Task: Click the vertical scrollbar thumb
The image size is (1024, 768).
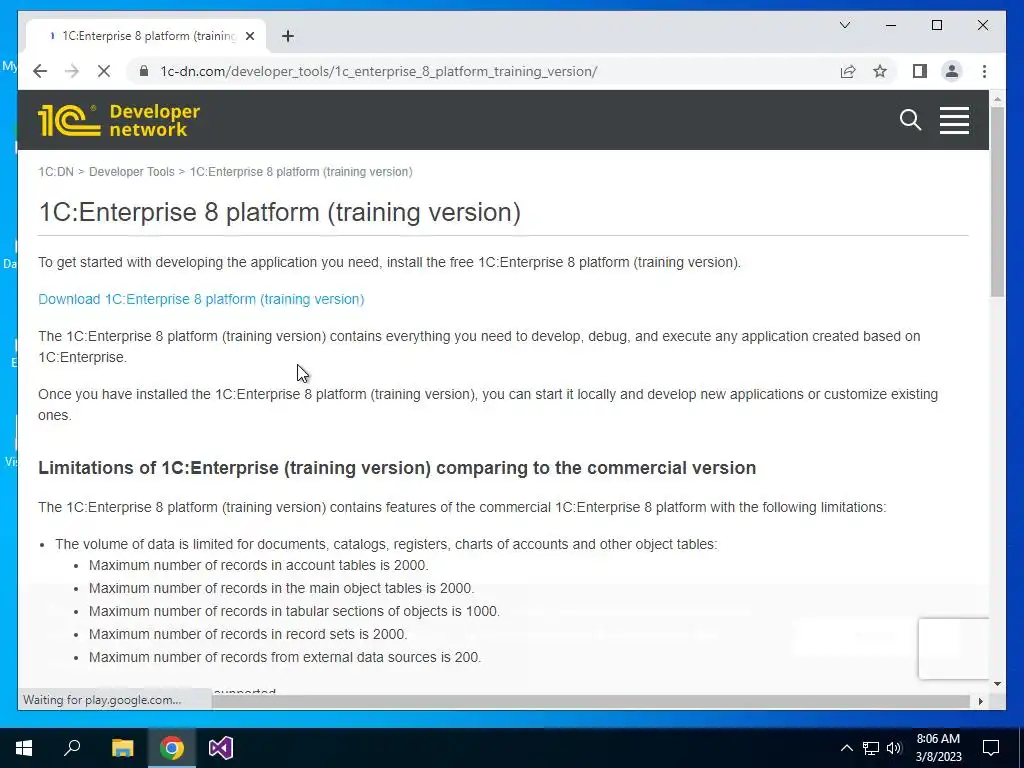Action: click(x=997, y=201)
